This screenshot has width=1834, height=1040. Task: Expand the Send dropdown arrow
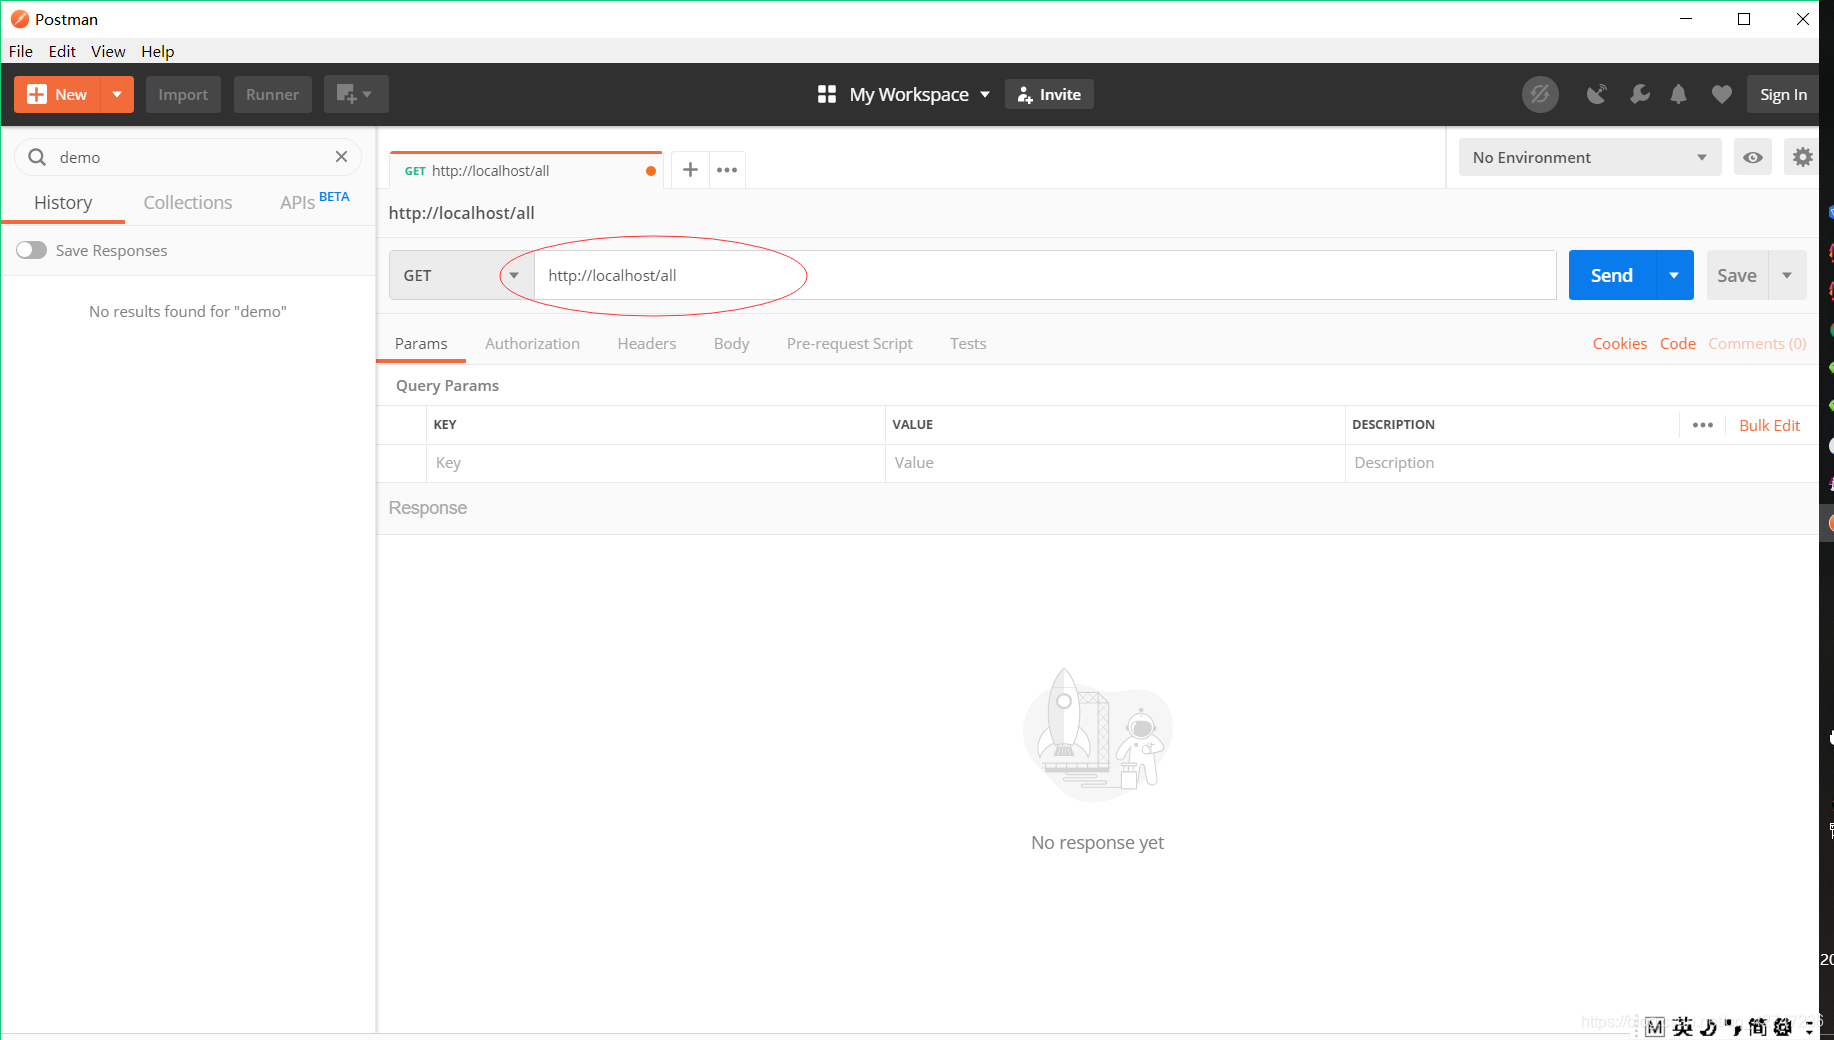(x=1674, y=275)
